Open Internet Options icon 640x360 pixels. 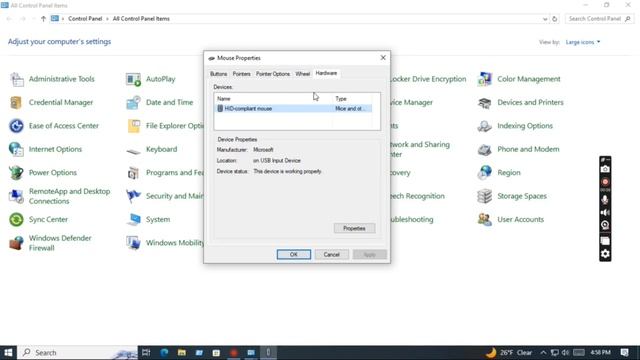coord(16,149)
